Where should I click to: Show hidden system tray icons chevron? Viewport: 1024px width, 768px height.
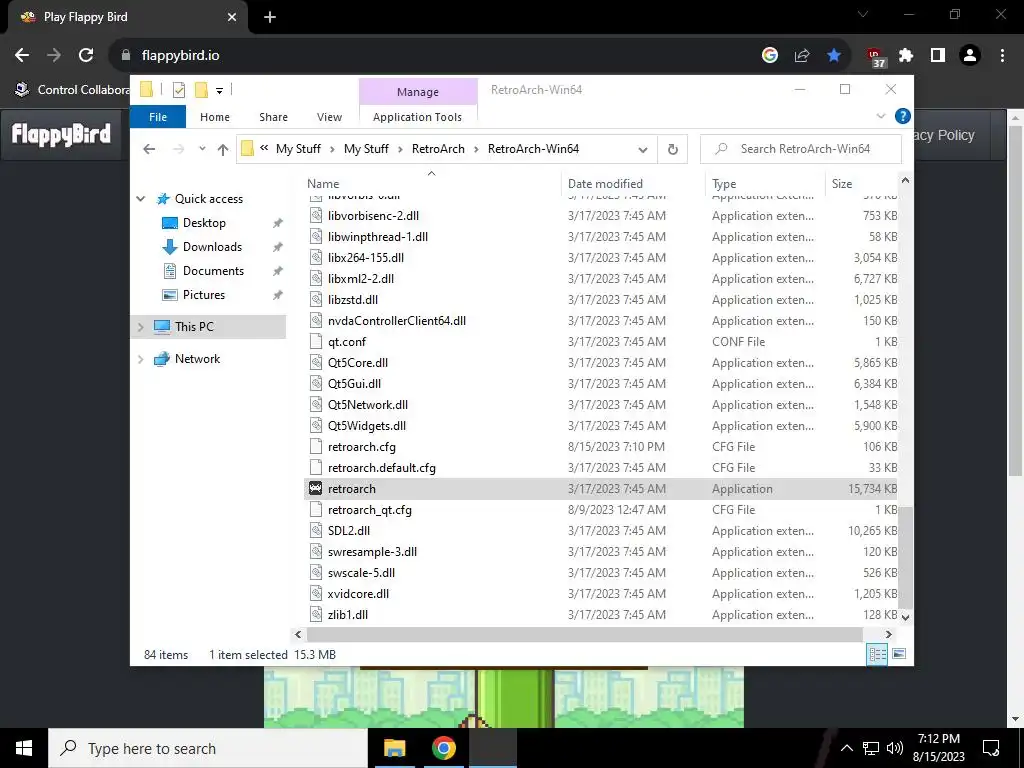pyautogui.click(x=846, y=748)
